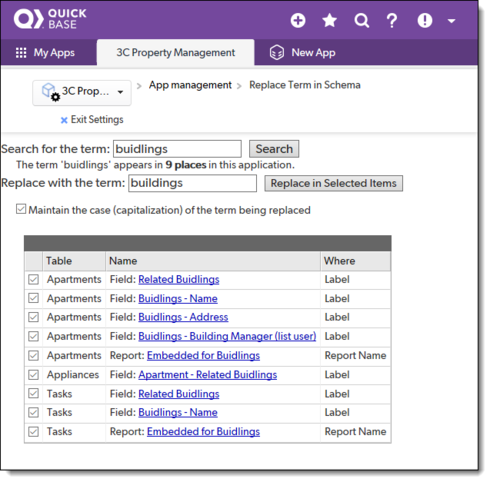The image size is (490, 482).
Task: Click Replace Term in Schema breadcrumb
Action: [305, 85]
